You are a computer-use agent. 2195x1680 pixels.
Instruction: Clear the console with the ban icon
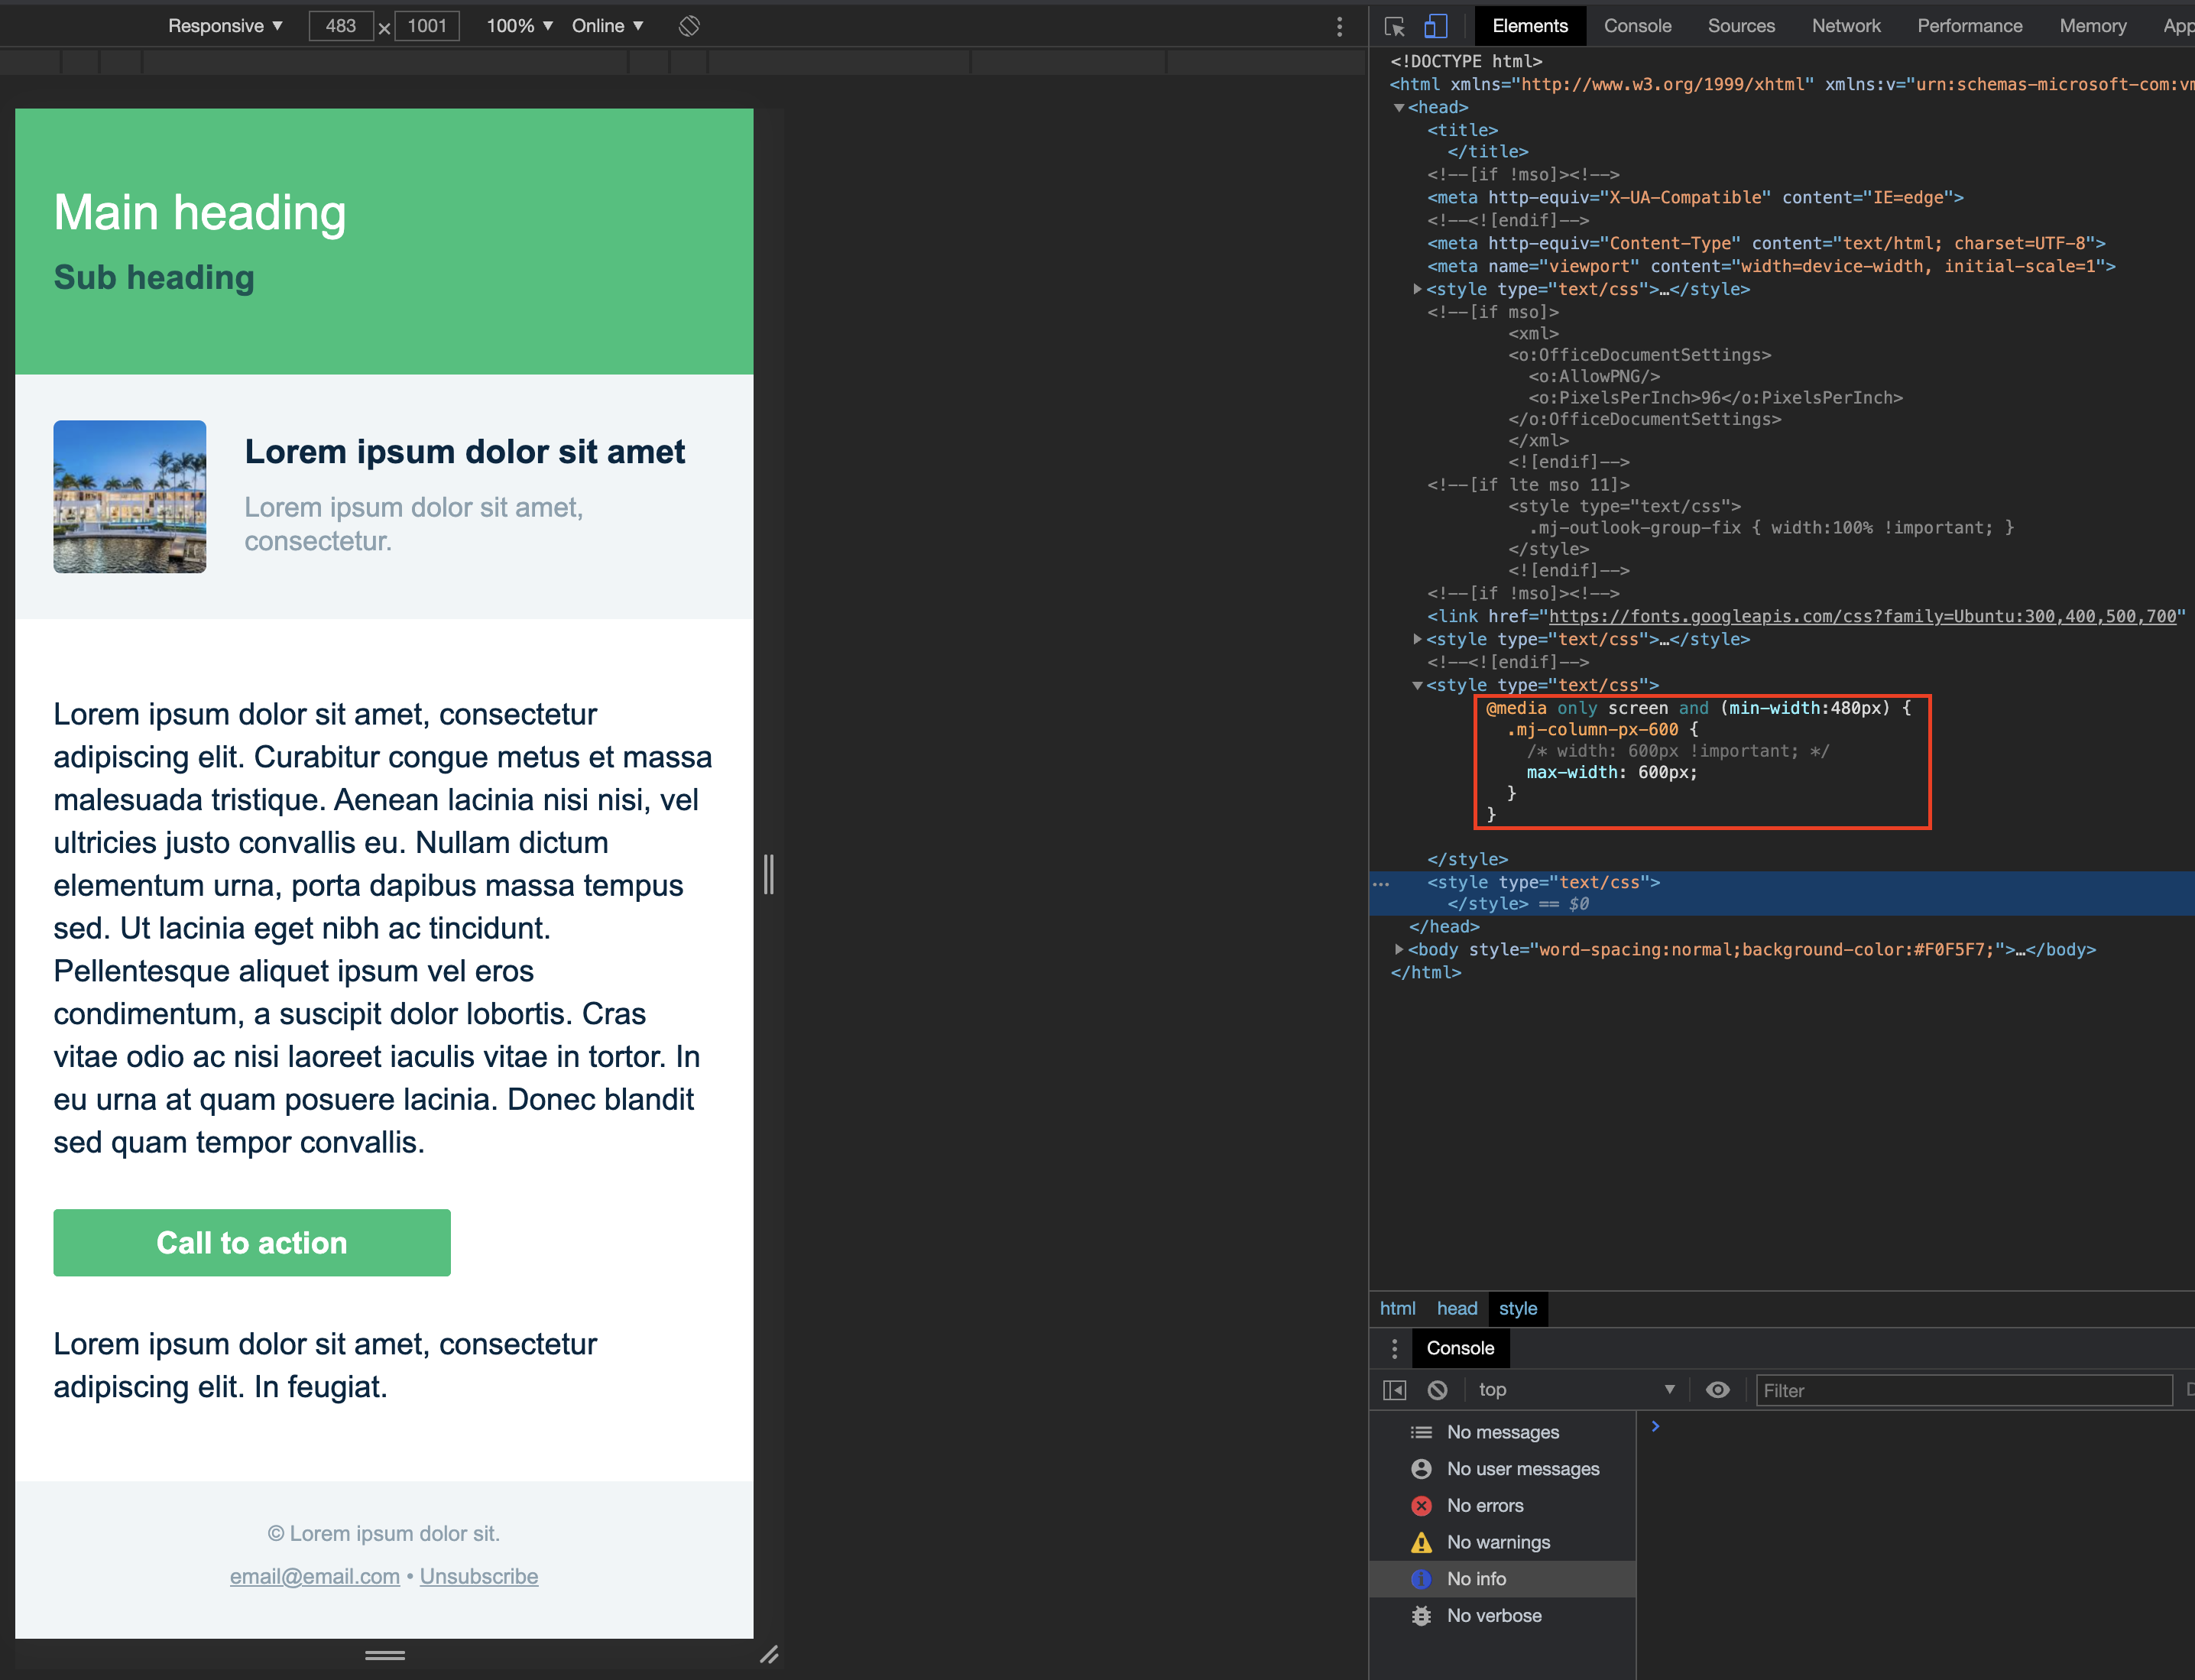(x=1437, y=1390)
